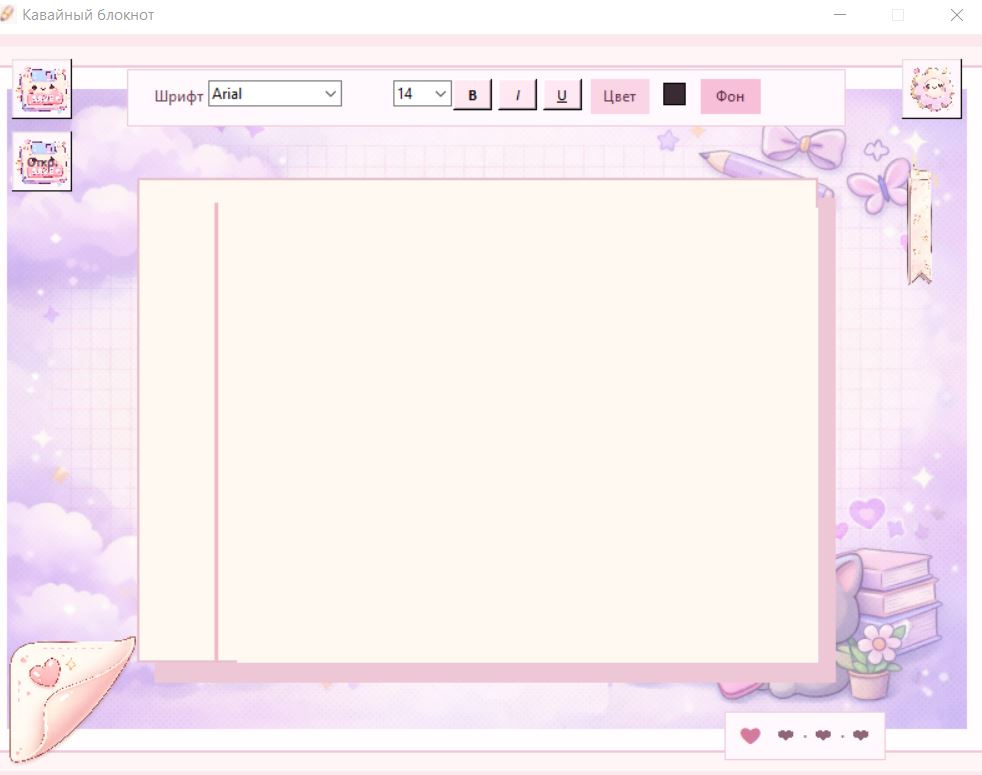Screen dimensions: 982x775
Task: Close the Кавайный блокнот window
Action: (956, 14)
